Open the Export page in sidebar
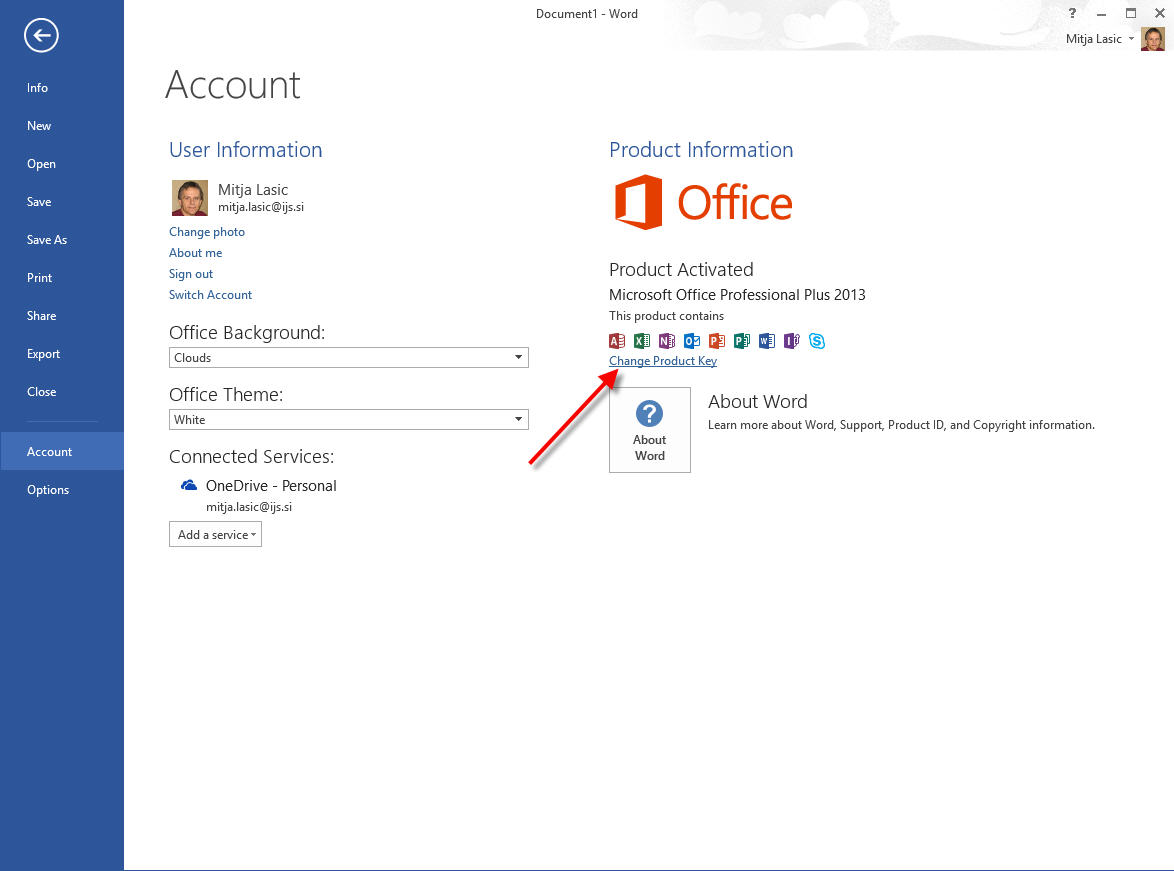The image size is (1174, 871). (44, 354)
